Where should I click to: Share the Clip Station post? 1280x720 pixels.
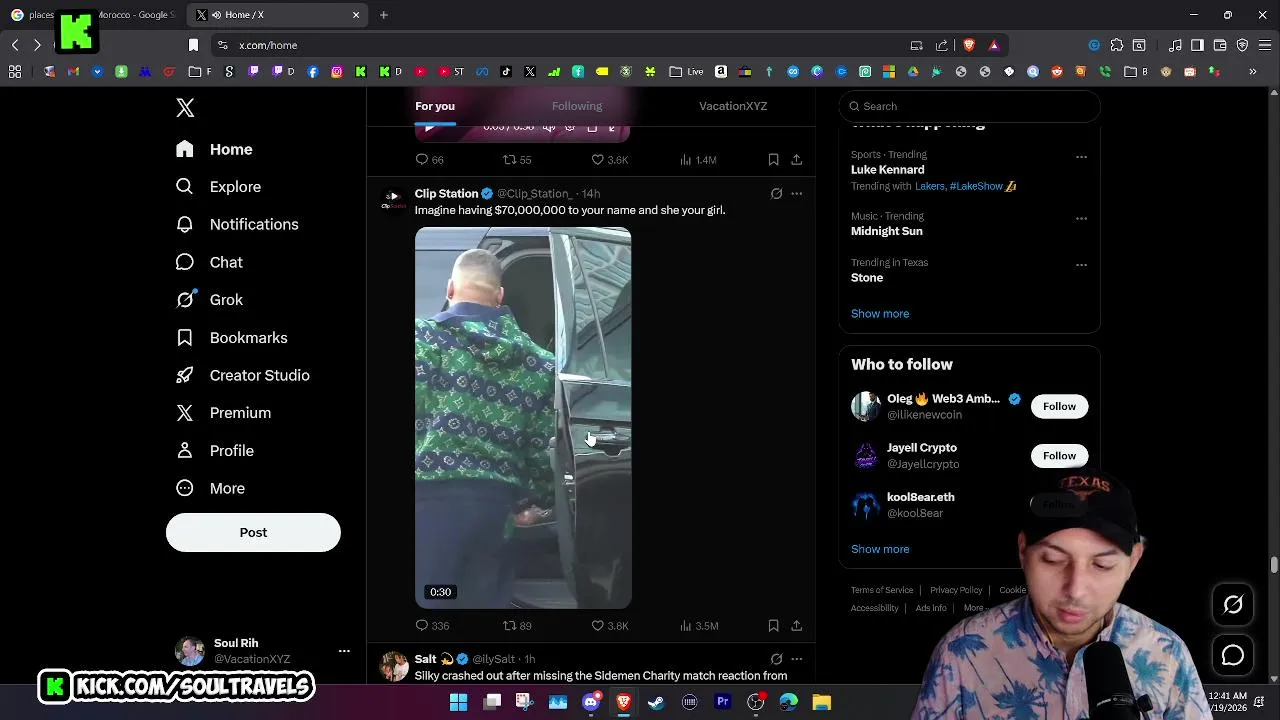[796, 626]
